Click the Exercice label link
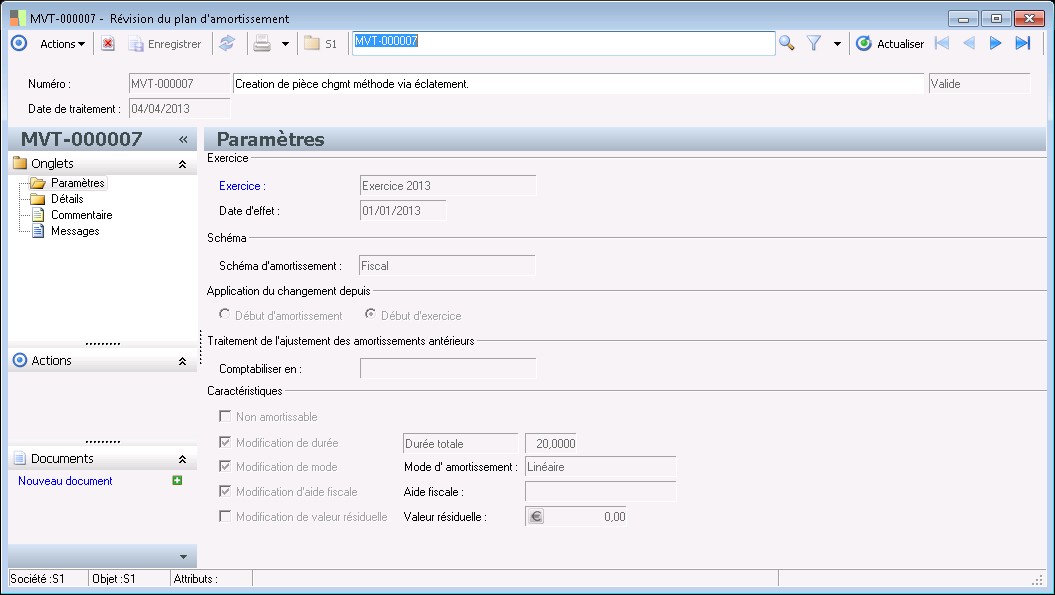Image resolution: width=1055 pixels, height=595 pixels. pyautogui.click(x=242, y=186)
